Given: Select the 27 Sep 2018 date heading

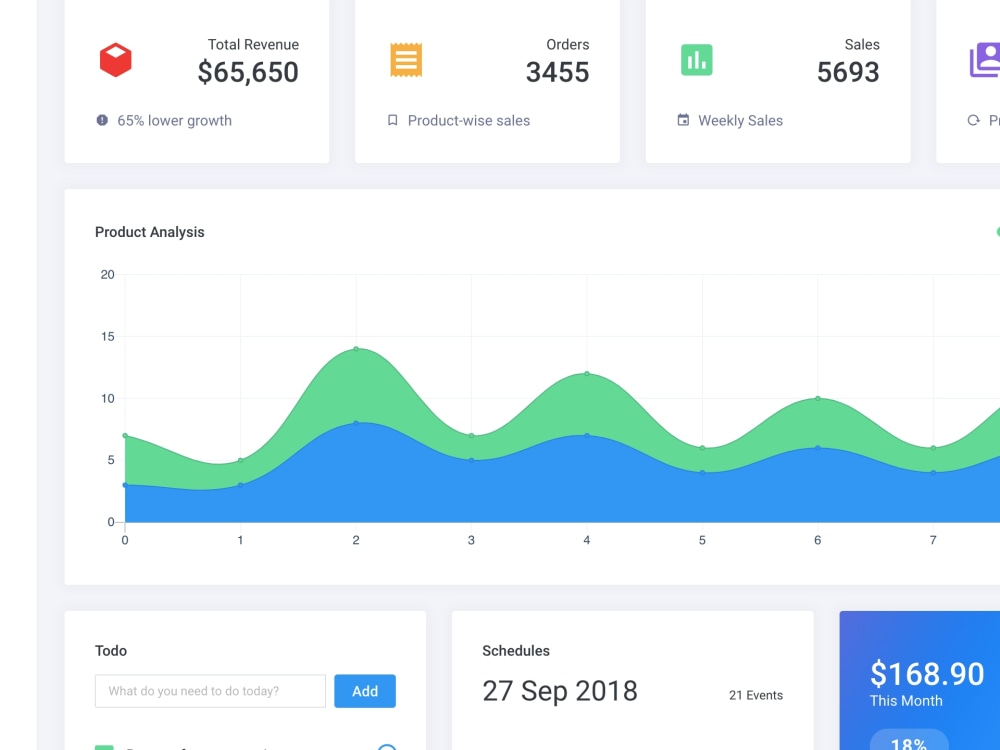Looking at the screenshot, I should point(559,690).
